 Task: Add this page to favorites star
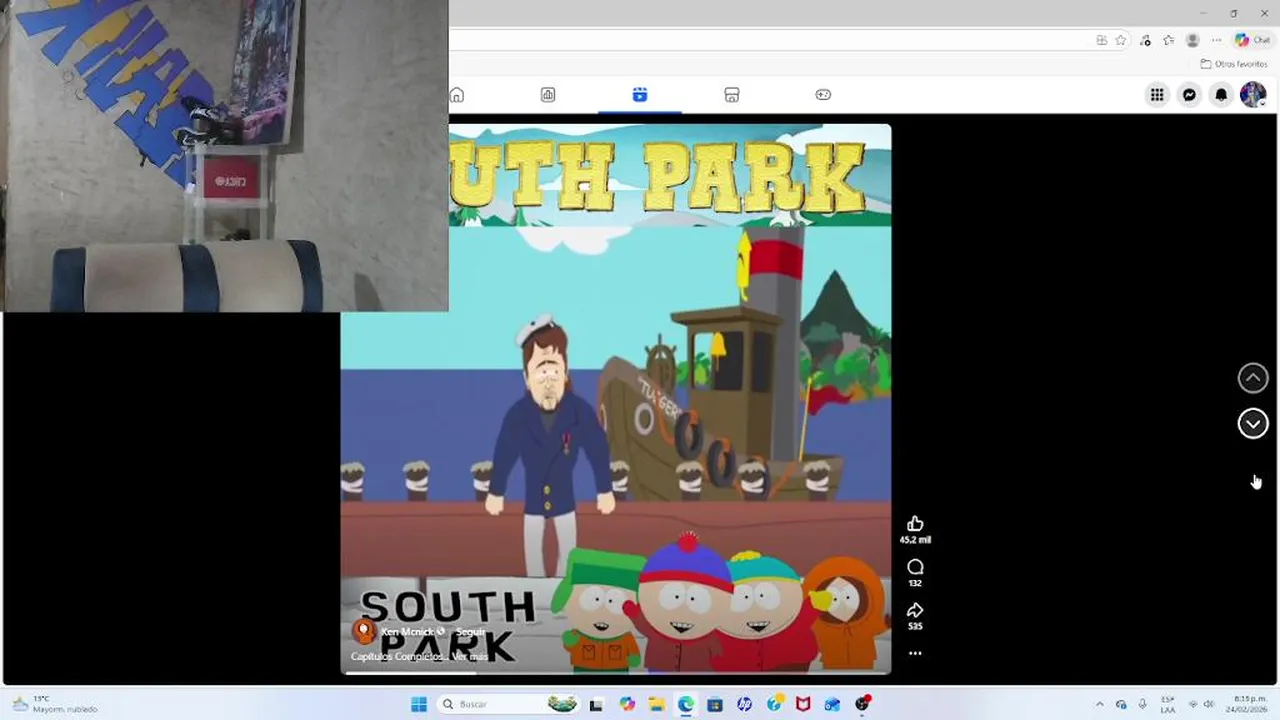click(1121, 40)
